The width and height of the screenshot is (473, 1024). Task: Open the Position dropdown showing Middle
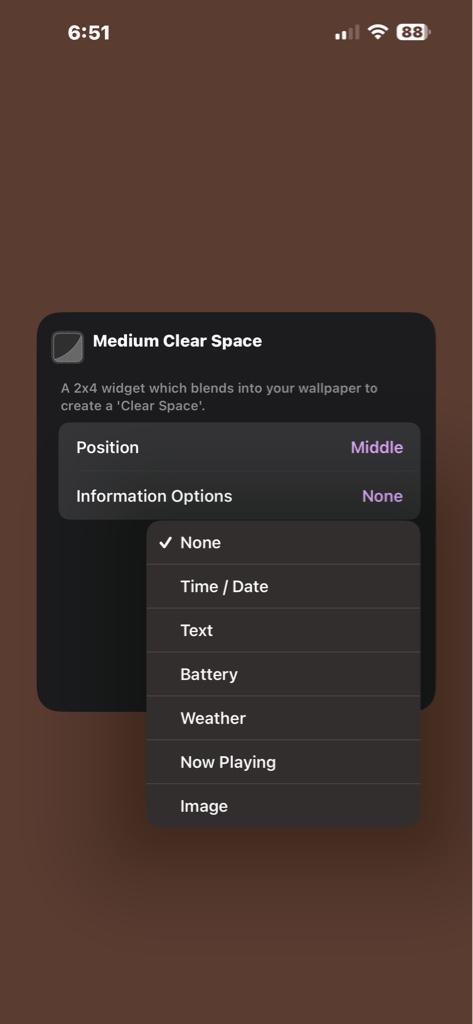pos(377,447)
